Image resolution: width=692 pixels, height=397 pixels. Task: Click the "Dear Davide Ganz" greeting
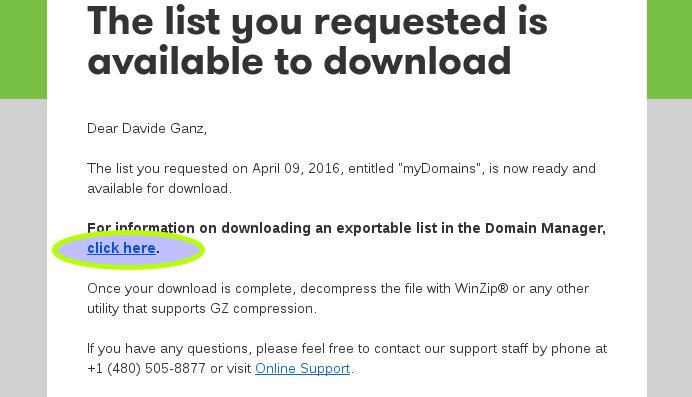[147, 128]
